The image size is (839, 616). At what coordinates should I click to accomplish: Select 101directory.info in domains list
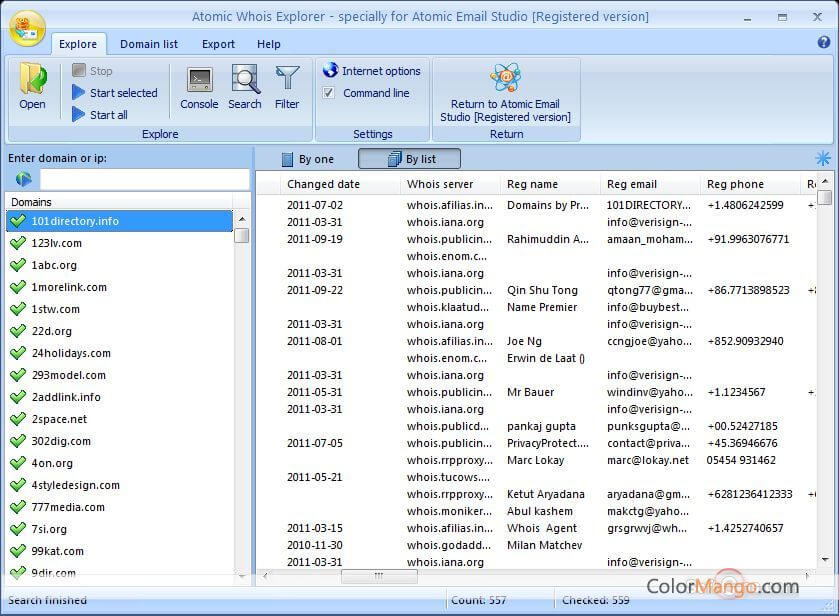[x=120, y=221]
